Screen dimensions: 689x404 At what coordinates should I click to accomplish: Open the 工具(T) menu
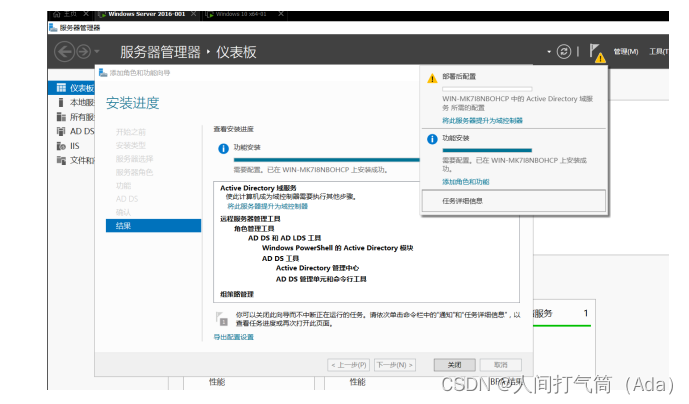(x=659, y=52)
